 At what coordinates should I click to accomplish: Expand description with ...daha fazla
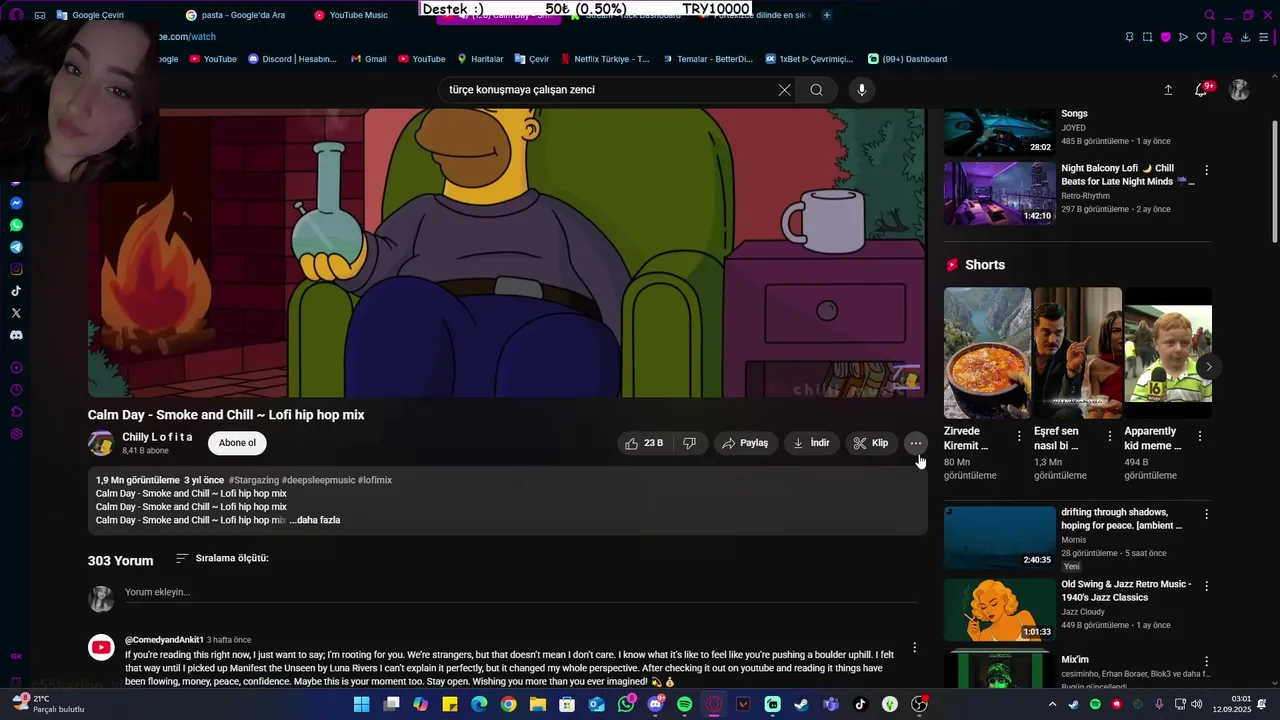pyautogui.click(x=315, y=520)
